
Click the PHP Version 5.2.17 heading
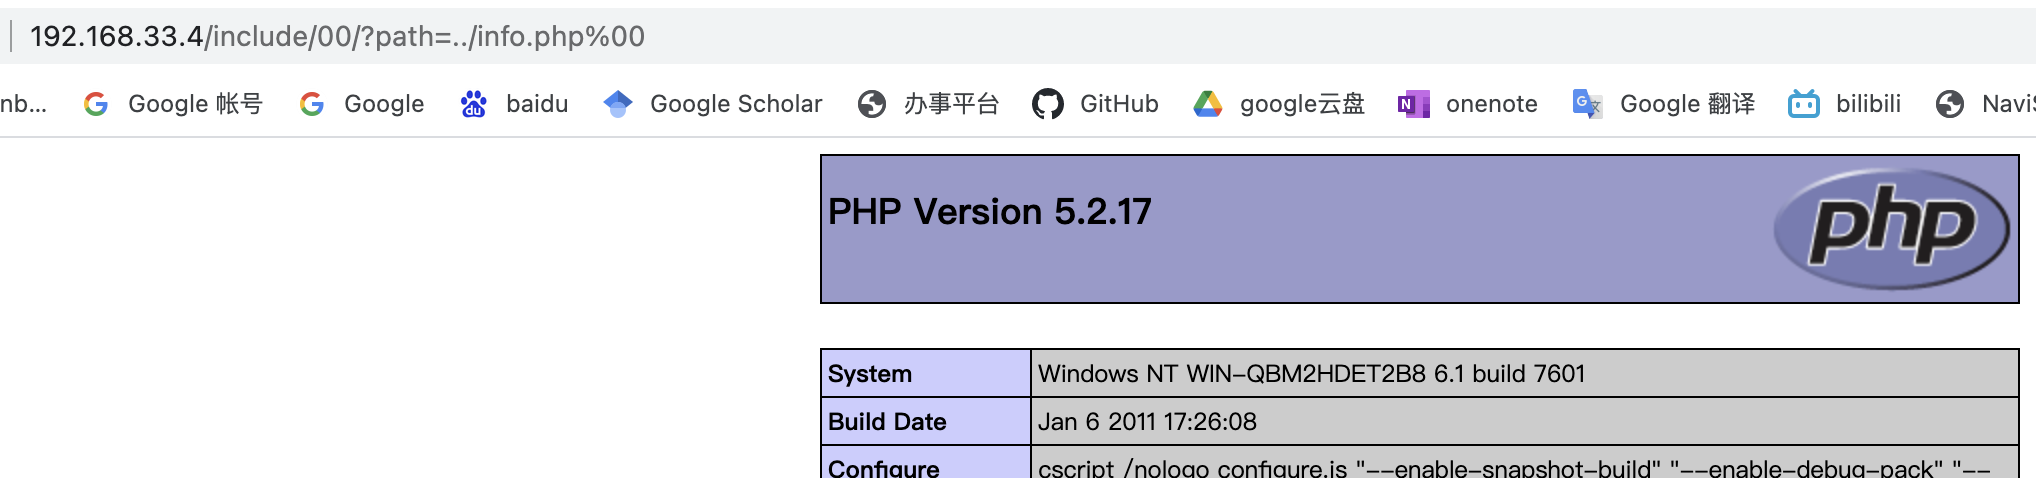coord(989,212)
